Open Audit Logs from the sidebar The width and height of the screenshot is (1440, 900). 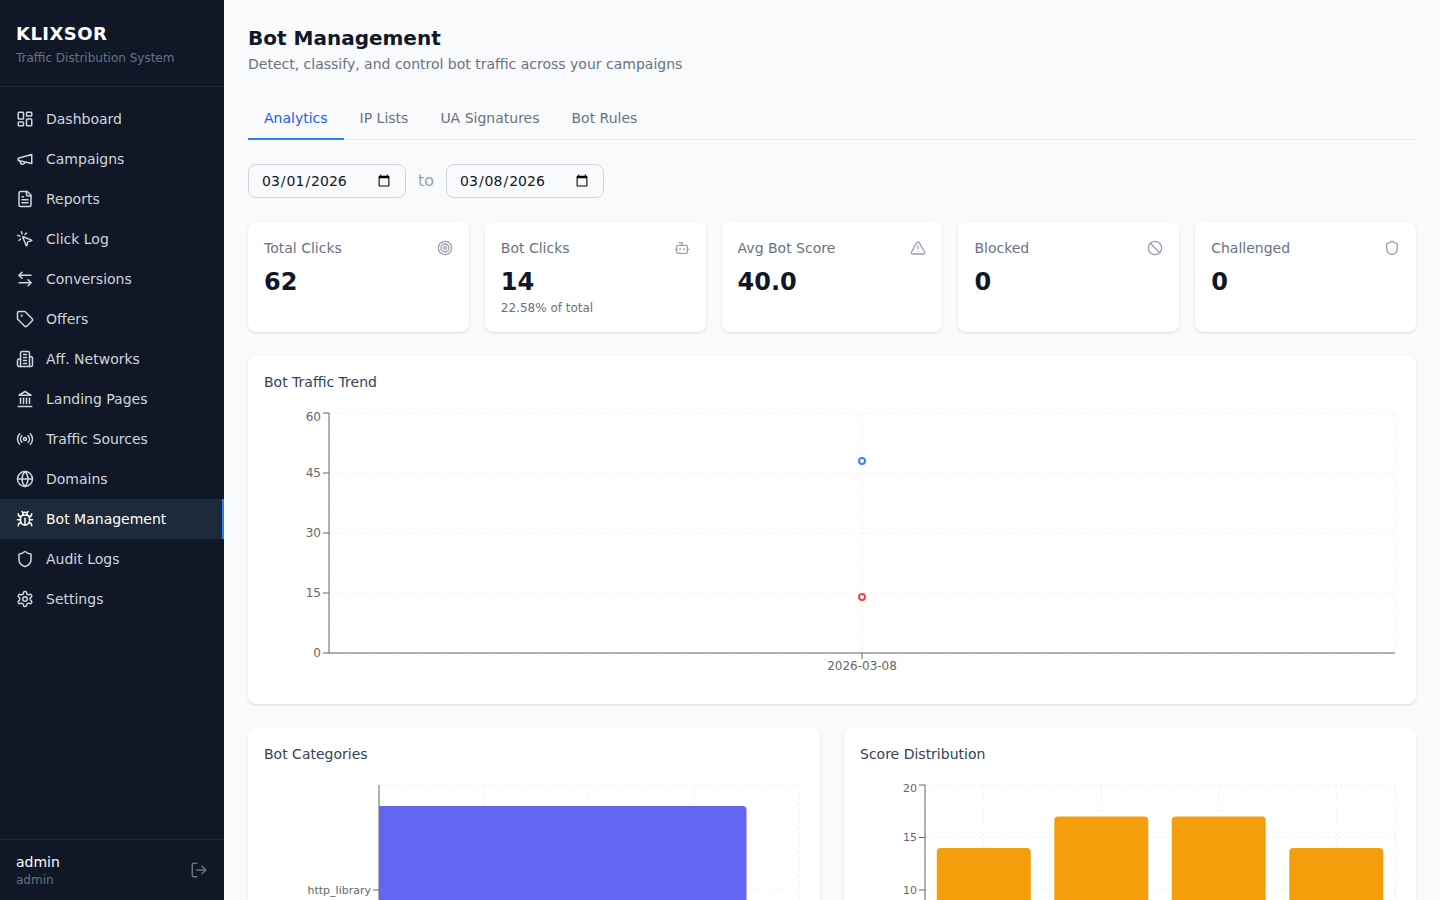(x=84, y=558)
